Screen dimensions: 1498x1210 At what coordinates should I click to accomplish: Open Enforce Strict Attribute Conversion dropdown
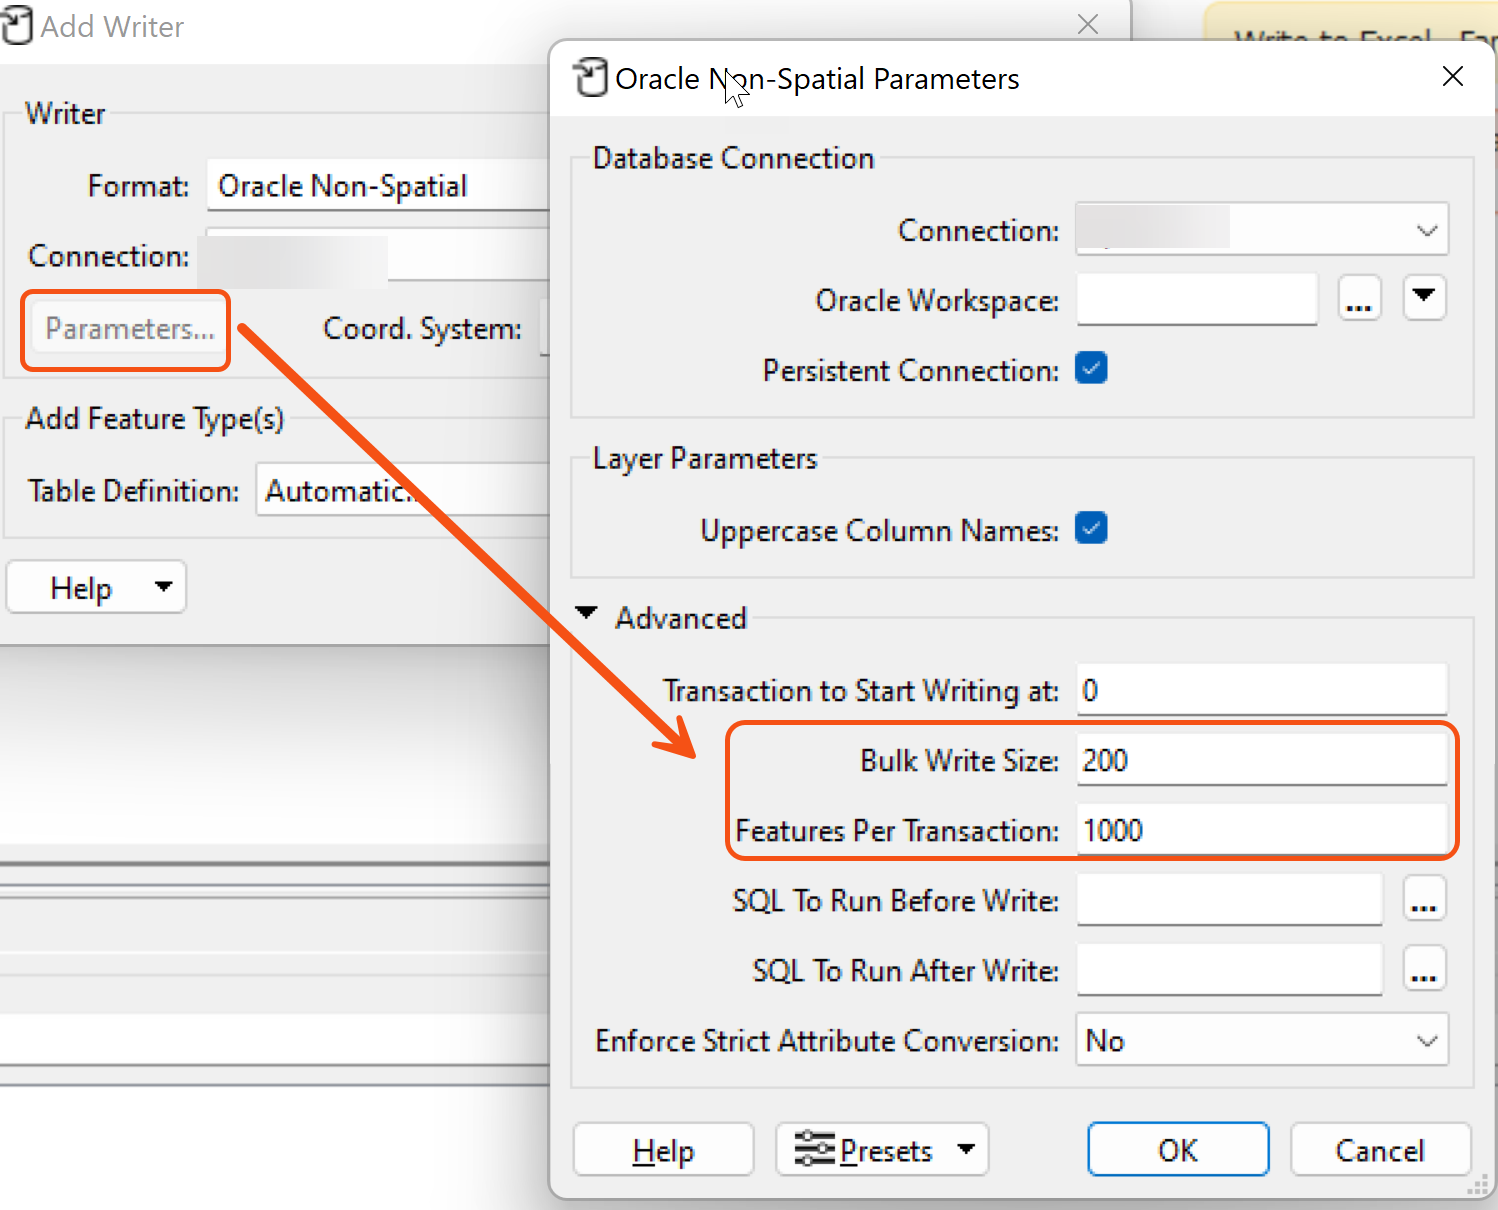coord(1262,1040)
